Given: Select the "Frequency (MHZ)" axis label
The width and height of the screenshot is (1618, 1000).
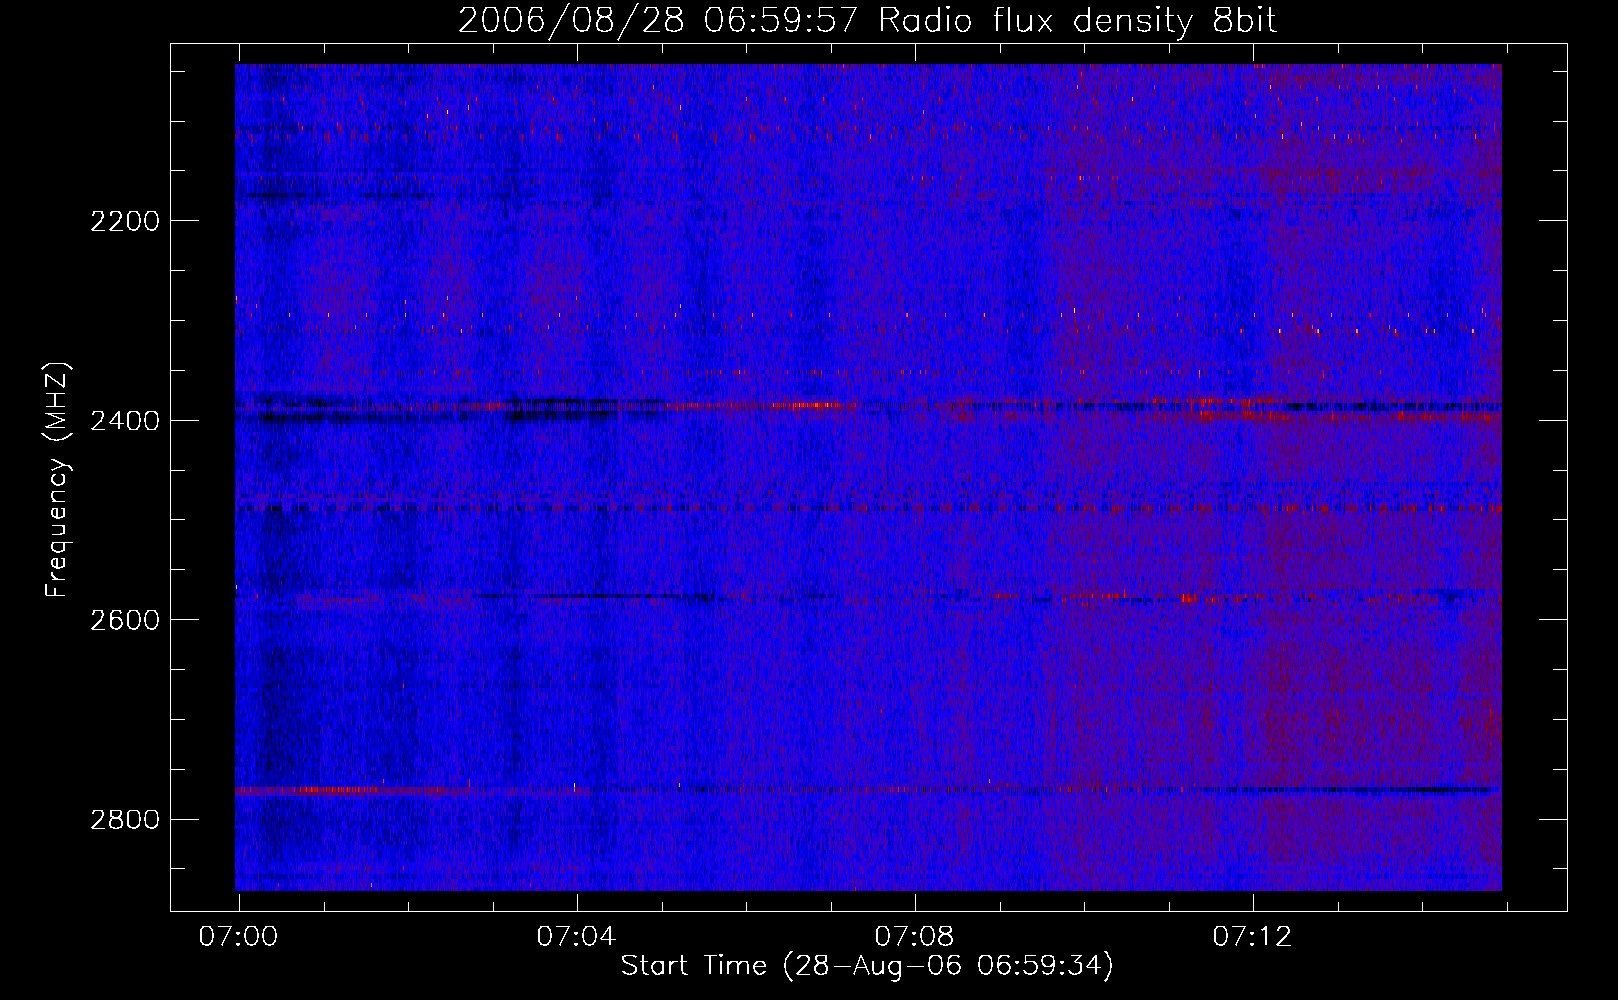Looking at the screenshot, I should 58,480.
